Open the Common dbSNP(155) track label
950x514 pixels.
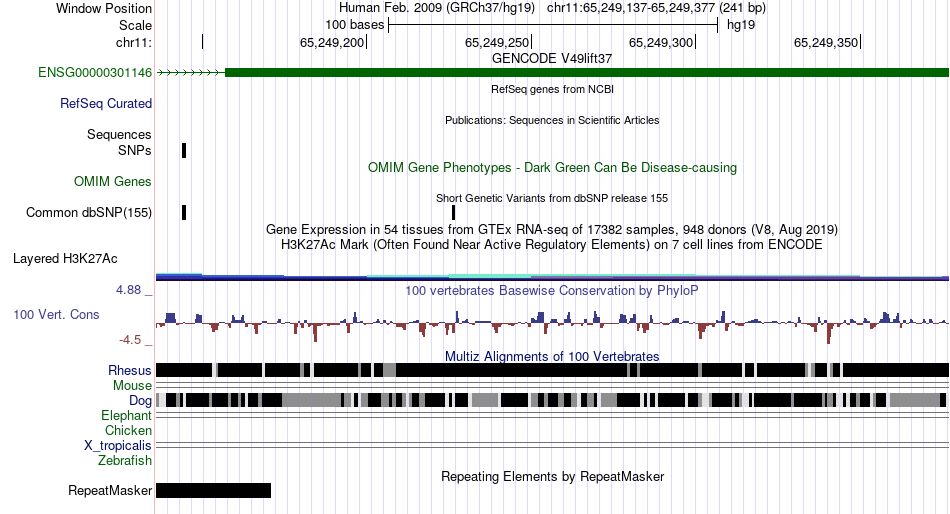pyautogui.click(x=88, y=213)
